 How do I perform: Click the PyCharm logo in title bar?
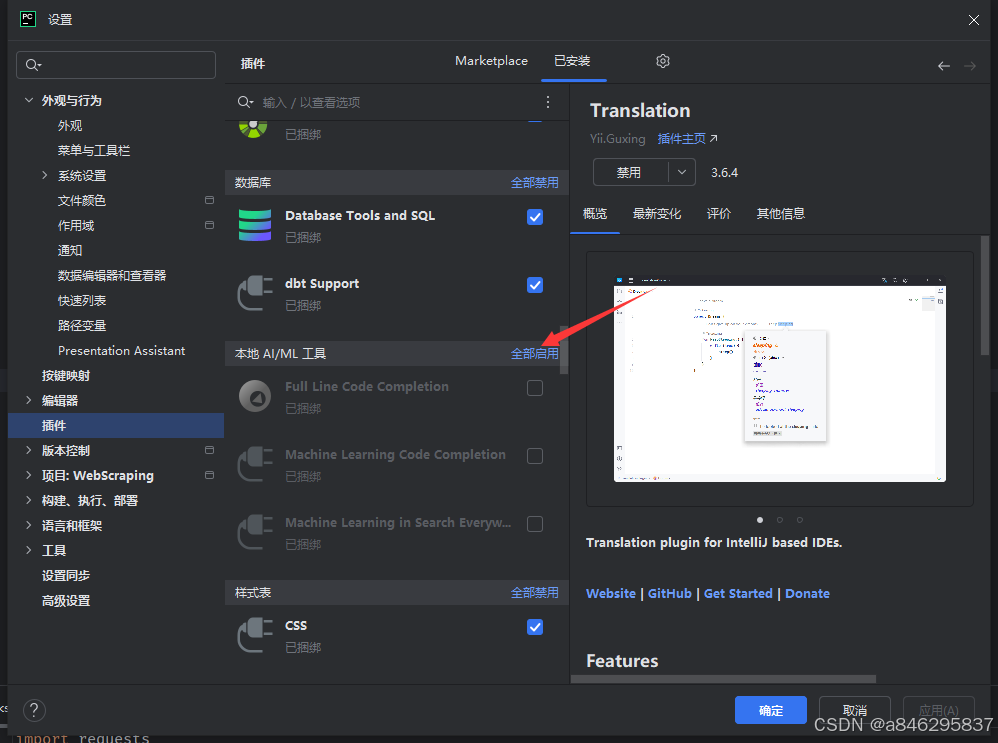(28, 19)
